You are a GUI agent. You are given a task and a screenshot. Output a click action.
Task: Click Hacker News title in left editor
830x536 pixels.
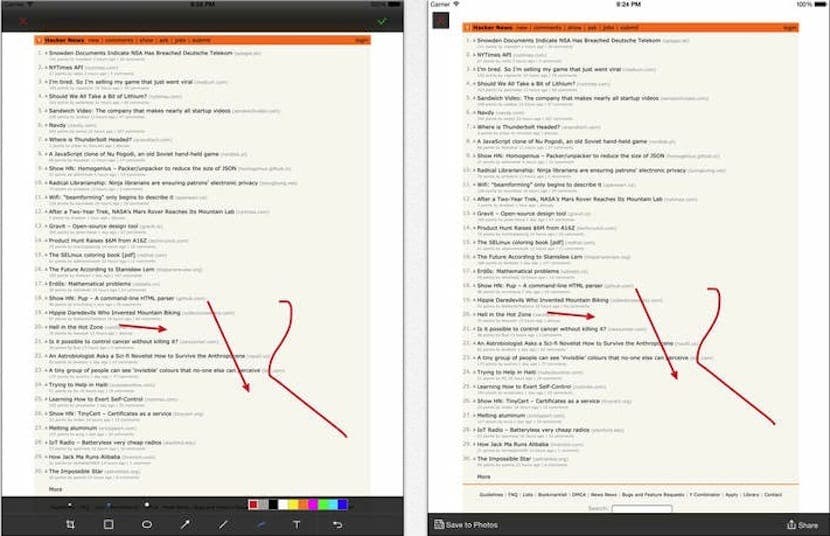pos(65,40)
